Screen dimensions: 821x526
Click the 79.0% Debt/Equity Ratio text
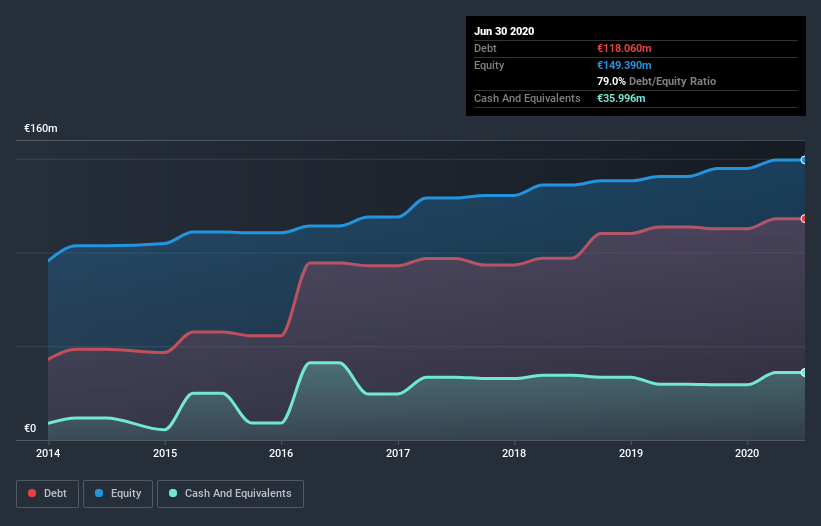point(657,81)
